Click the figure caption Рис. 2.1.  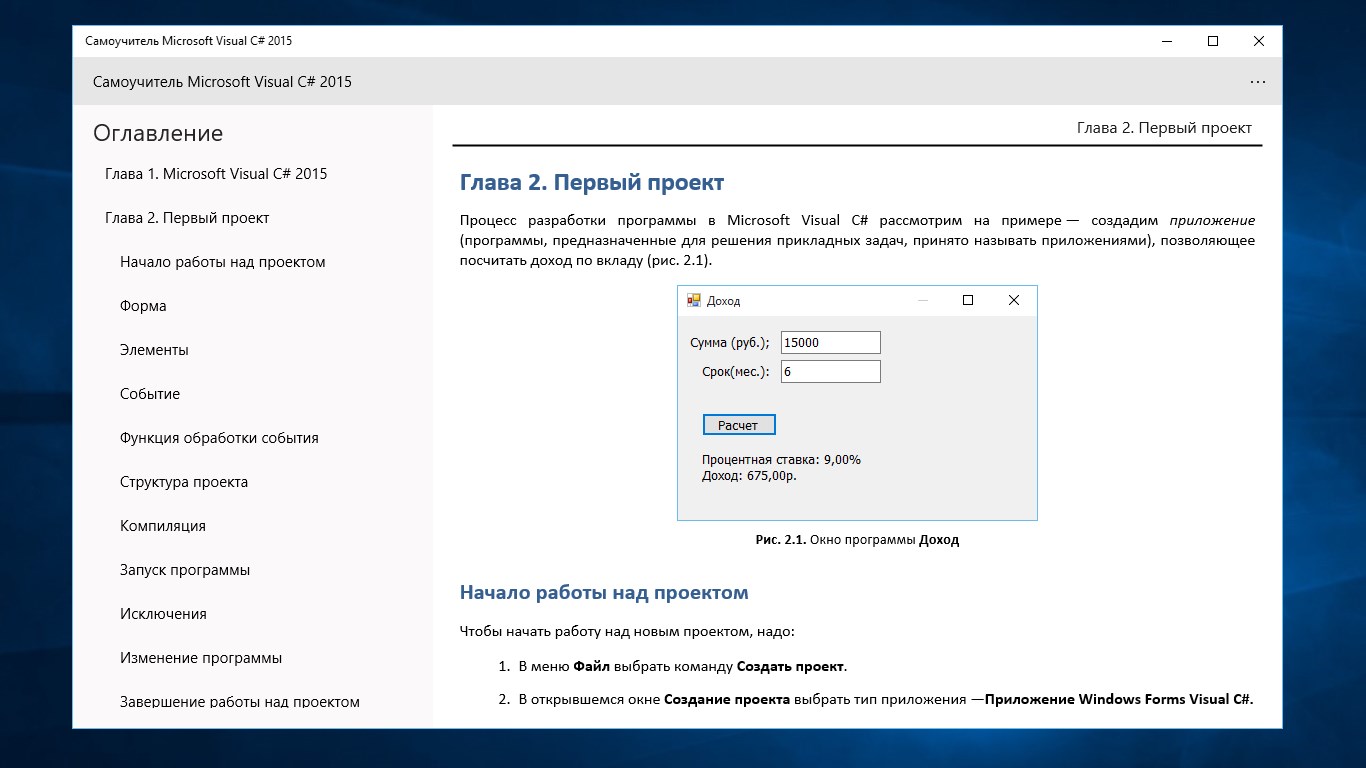pos(857,540)
